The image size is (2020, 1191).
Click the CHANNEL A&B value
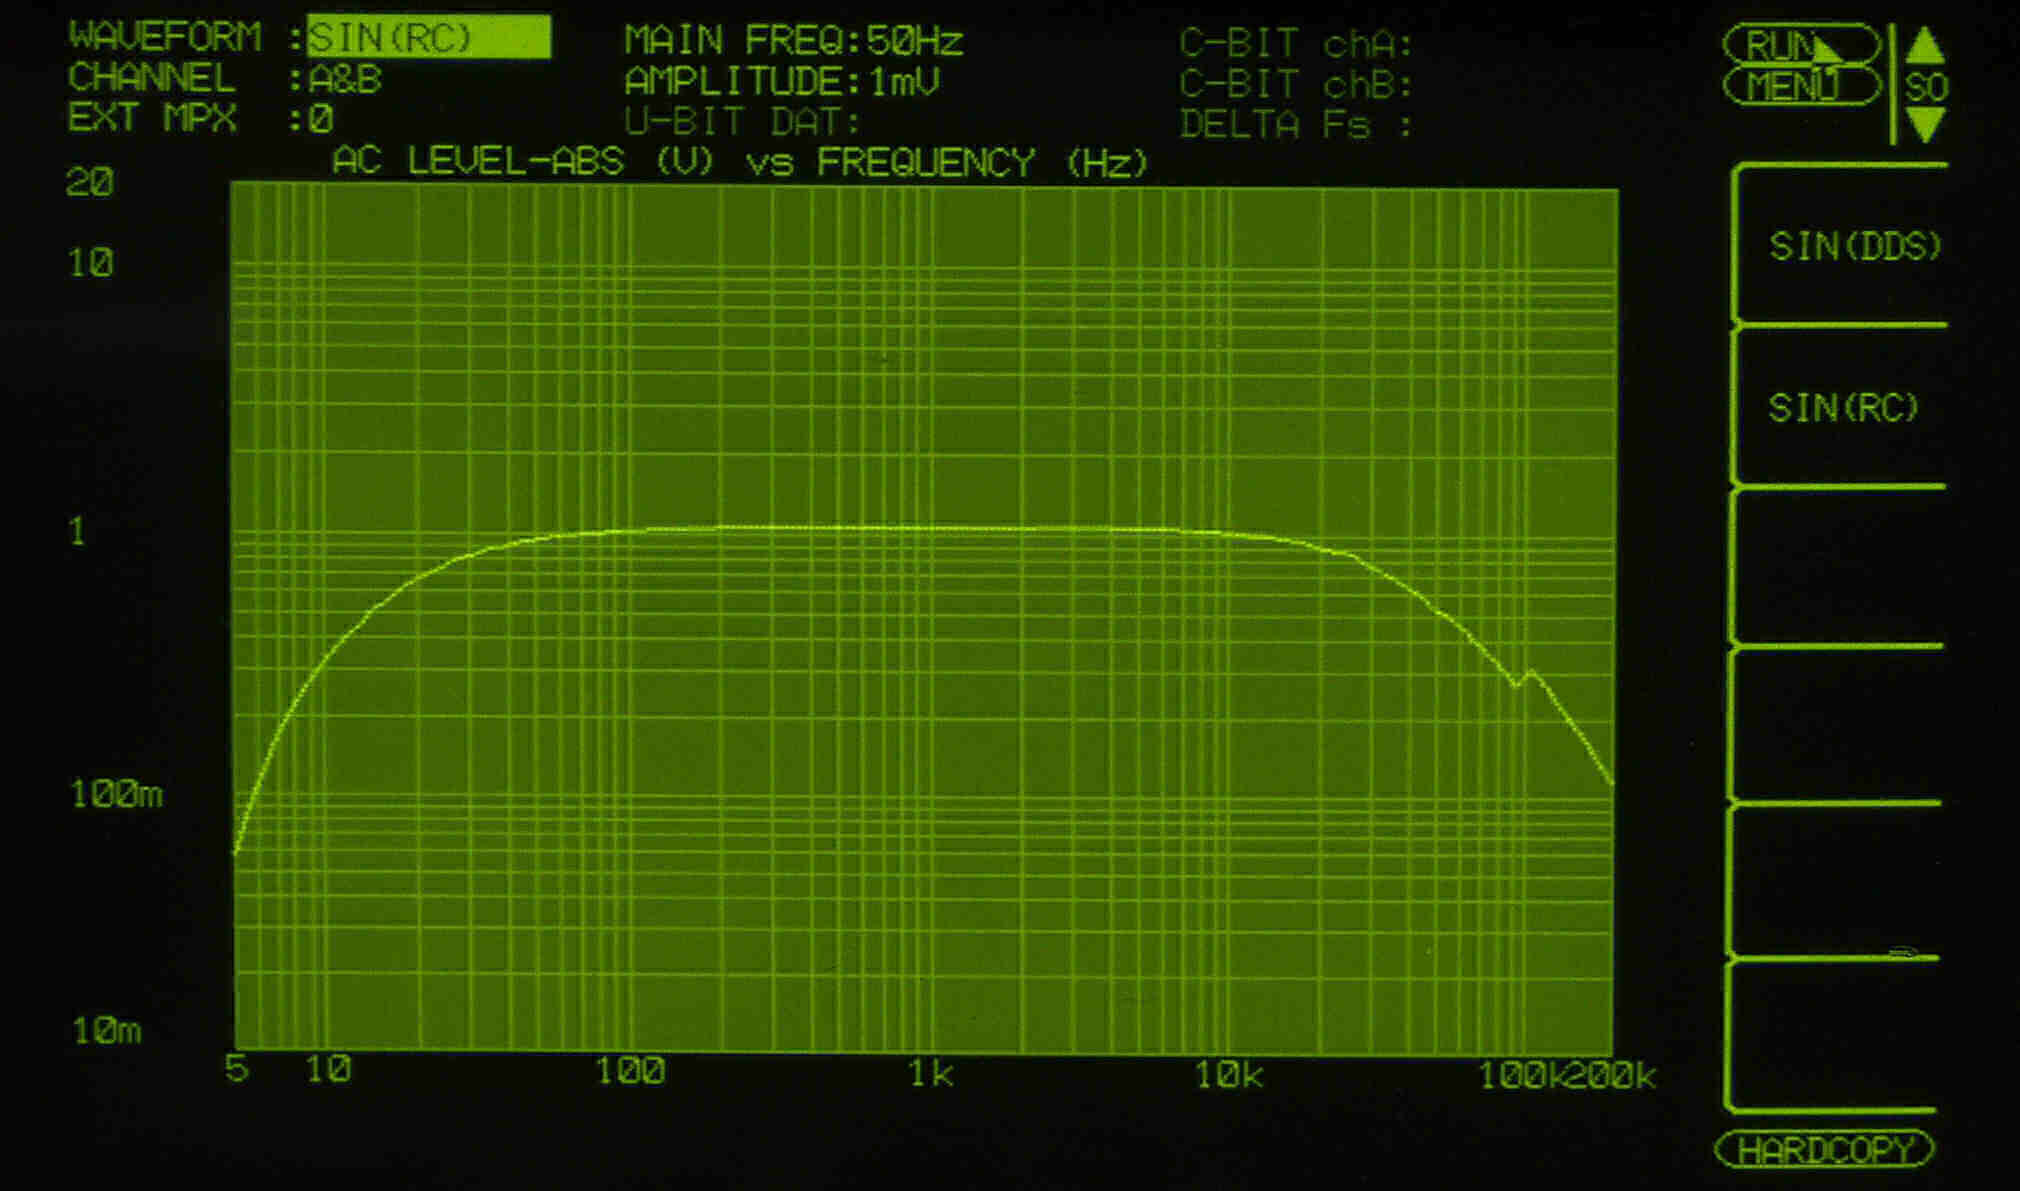point(345,79)
